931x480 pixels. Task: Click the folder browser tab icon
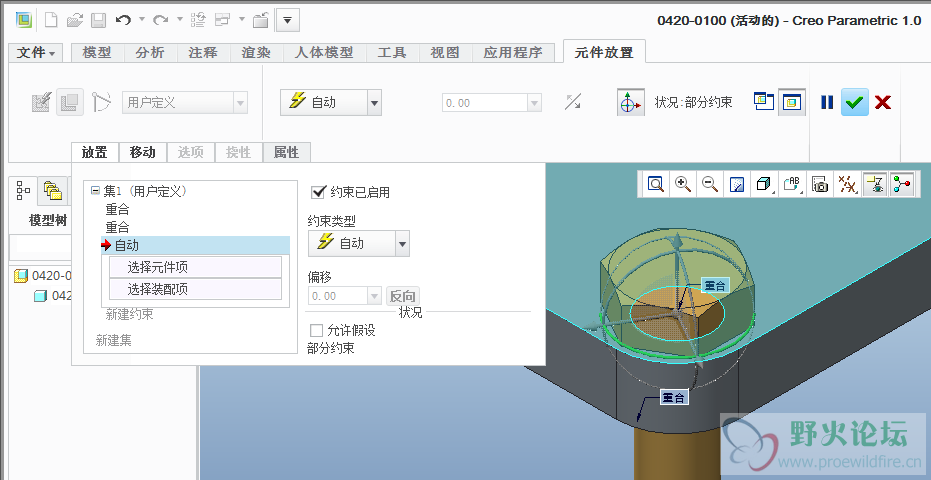click(53, 191)
